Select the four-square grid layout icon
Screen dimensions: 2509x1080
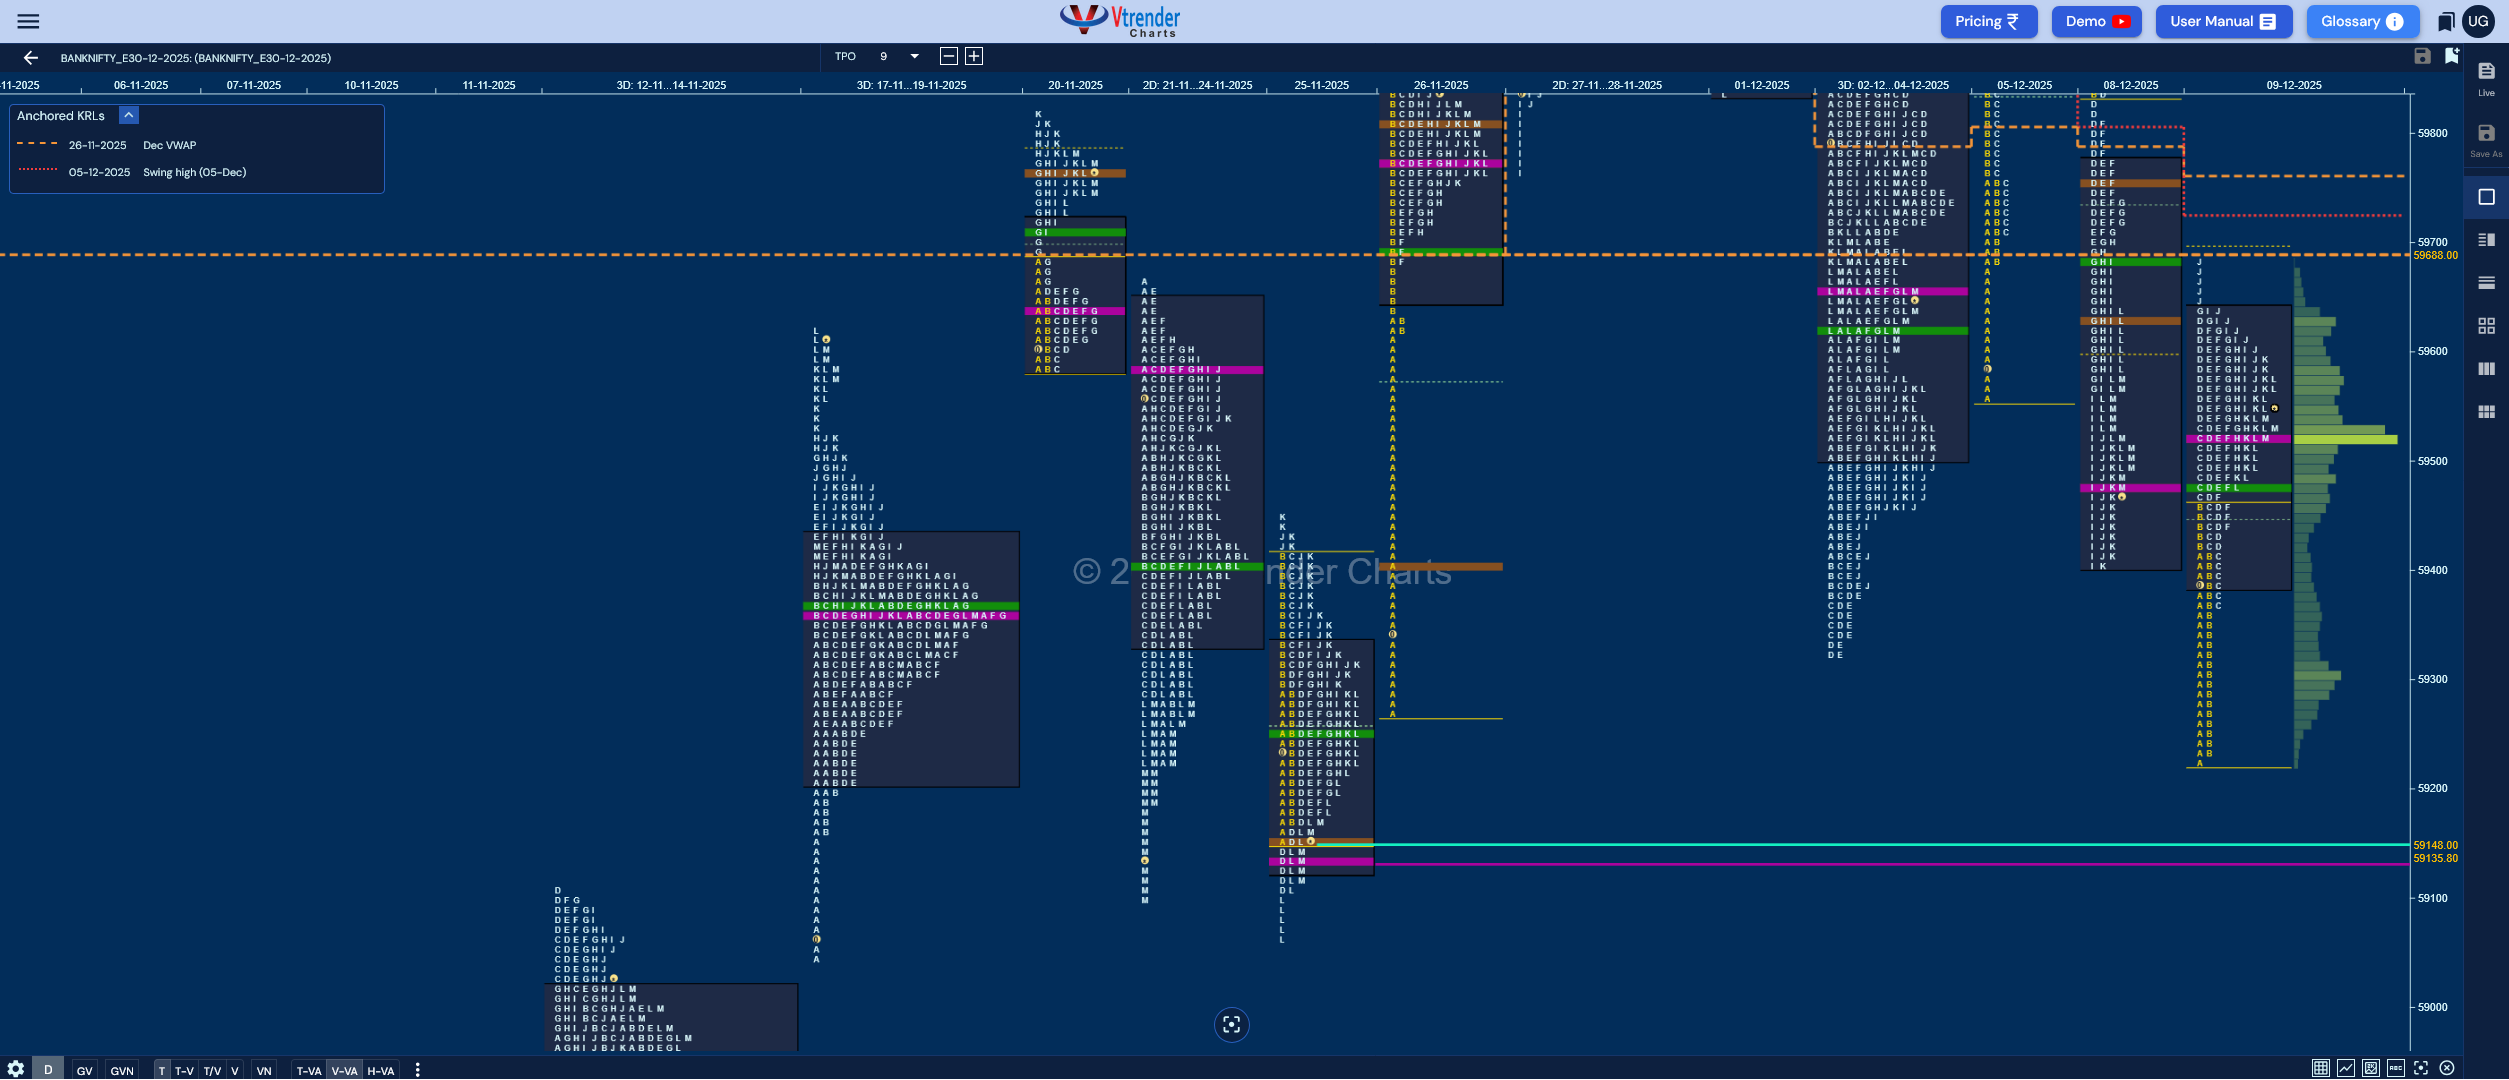(2486, 326)
